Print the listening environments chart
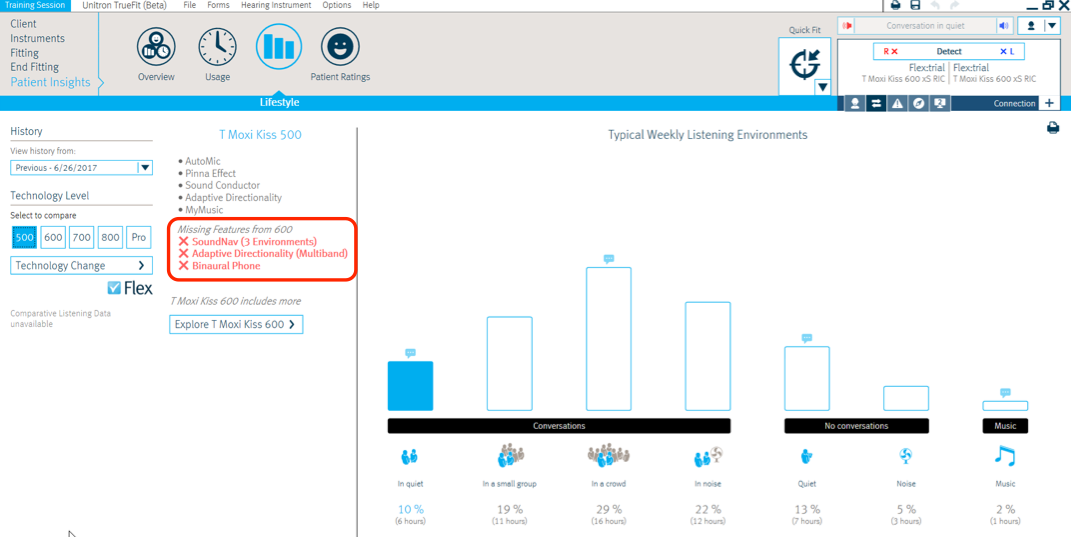Screen dimensions: 1071x537 coord(1053,128)
